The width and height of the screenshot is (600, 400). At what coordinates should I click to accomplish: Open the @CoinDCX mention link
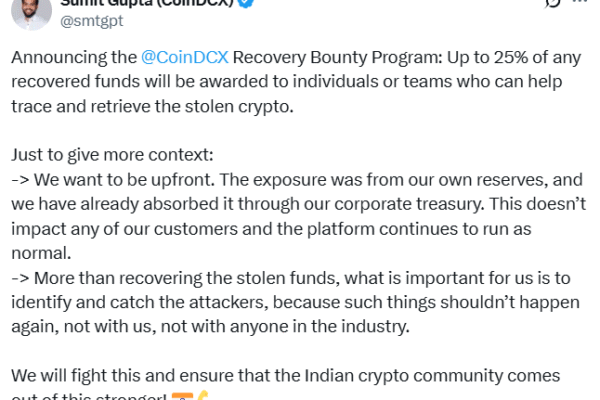(185, 57)
